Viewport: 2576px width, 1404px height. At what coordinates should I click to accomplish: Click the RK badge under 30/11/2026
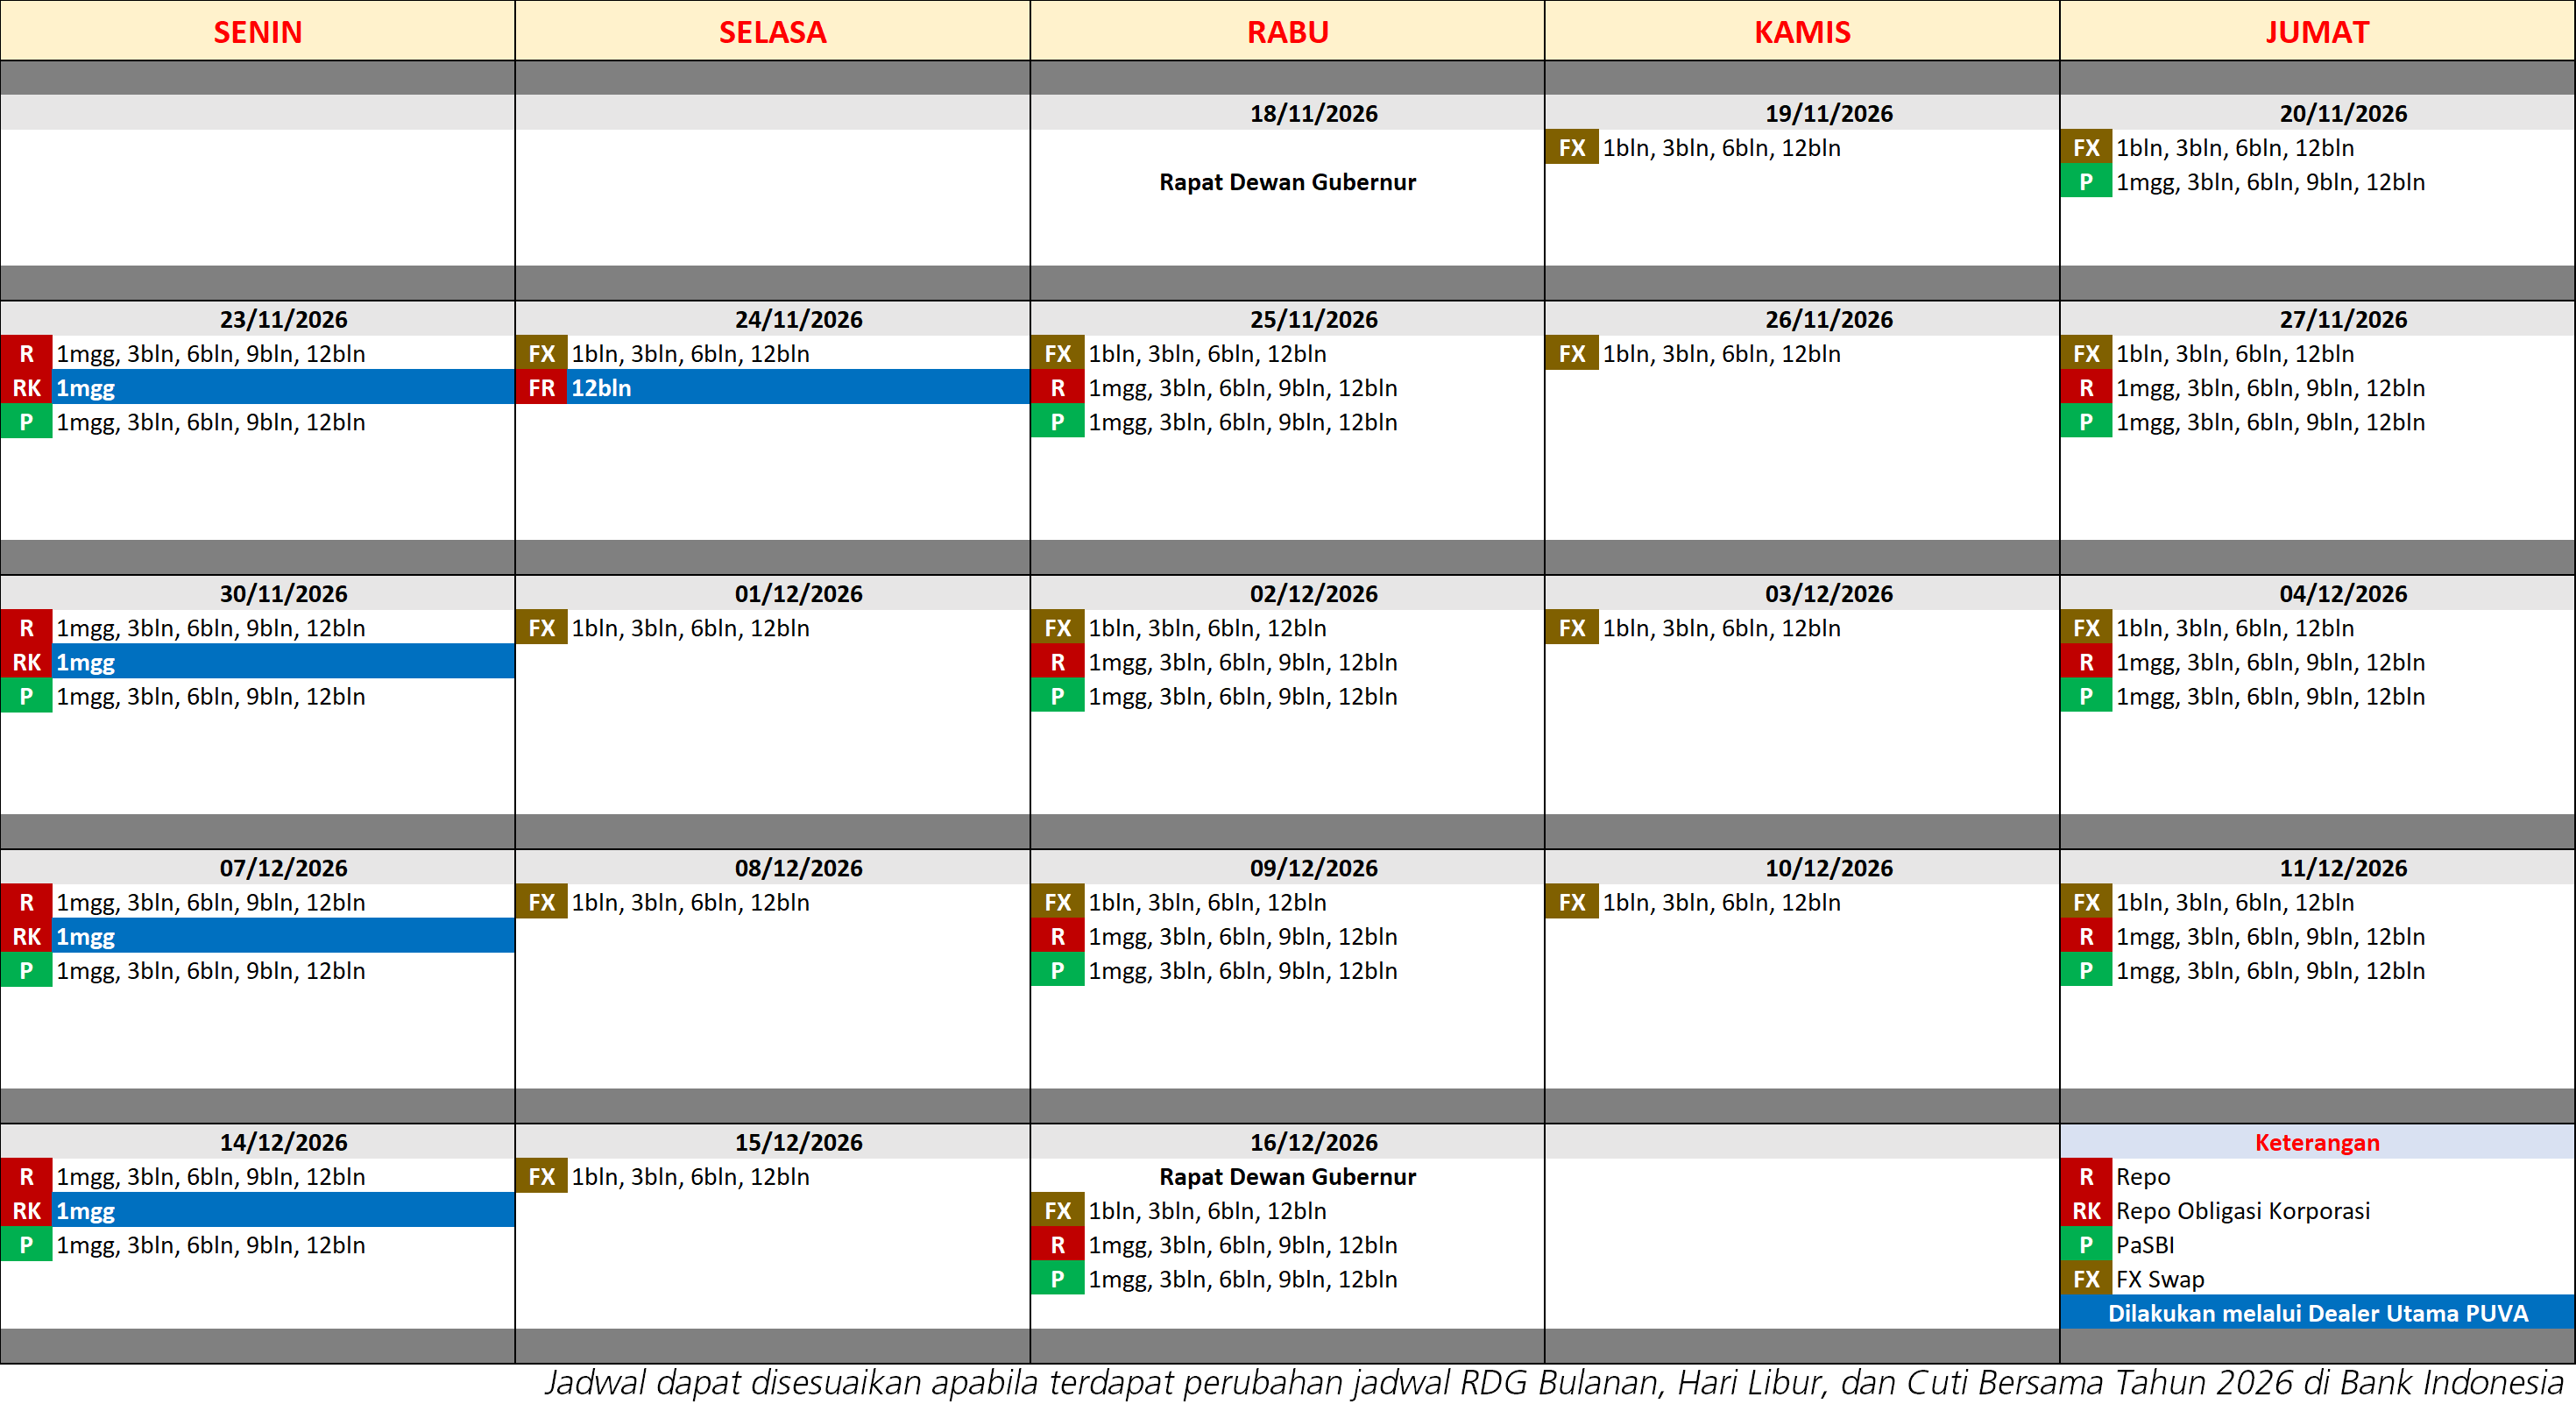pyautogui.click(x=26, y=662)
